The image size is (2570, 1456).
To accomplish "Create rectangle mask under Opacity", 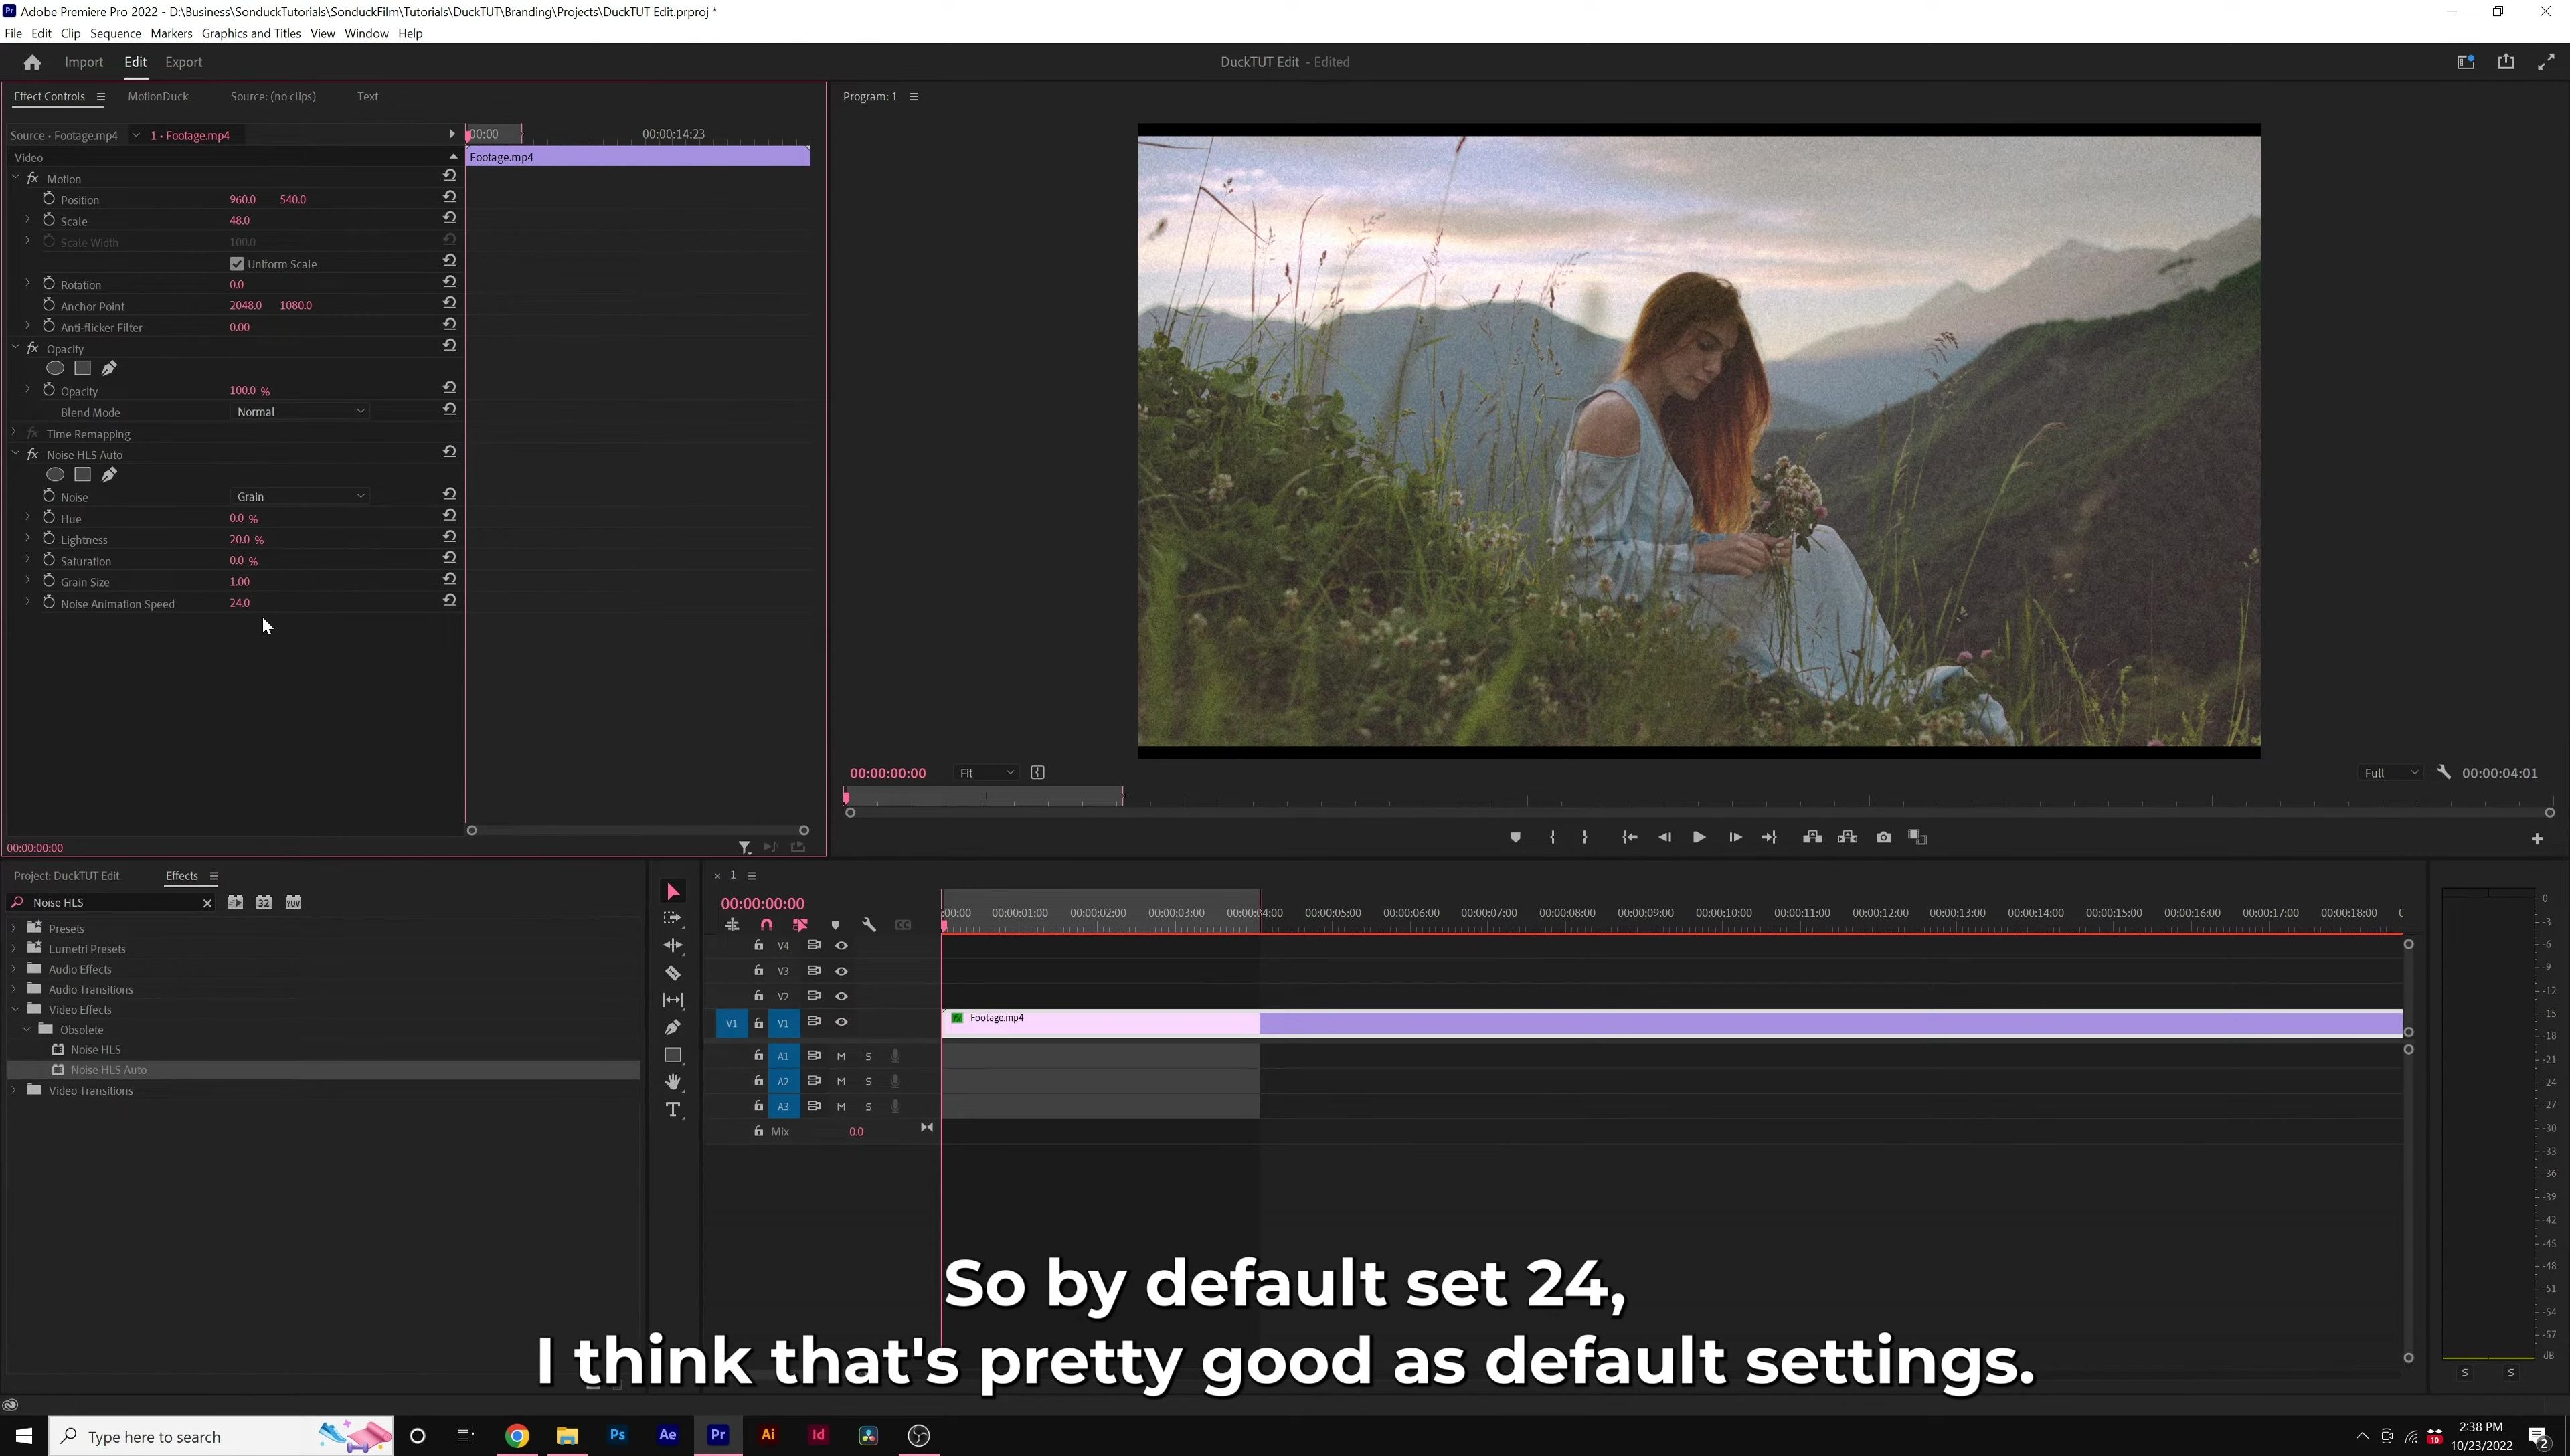I will [x=83, y=368].
